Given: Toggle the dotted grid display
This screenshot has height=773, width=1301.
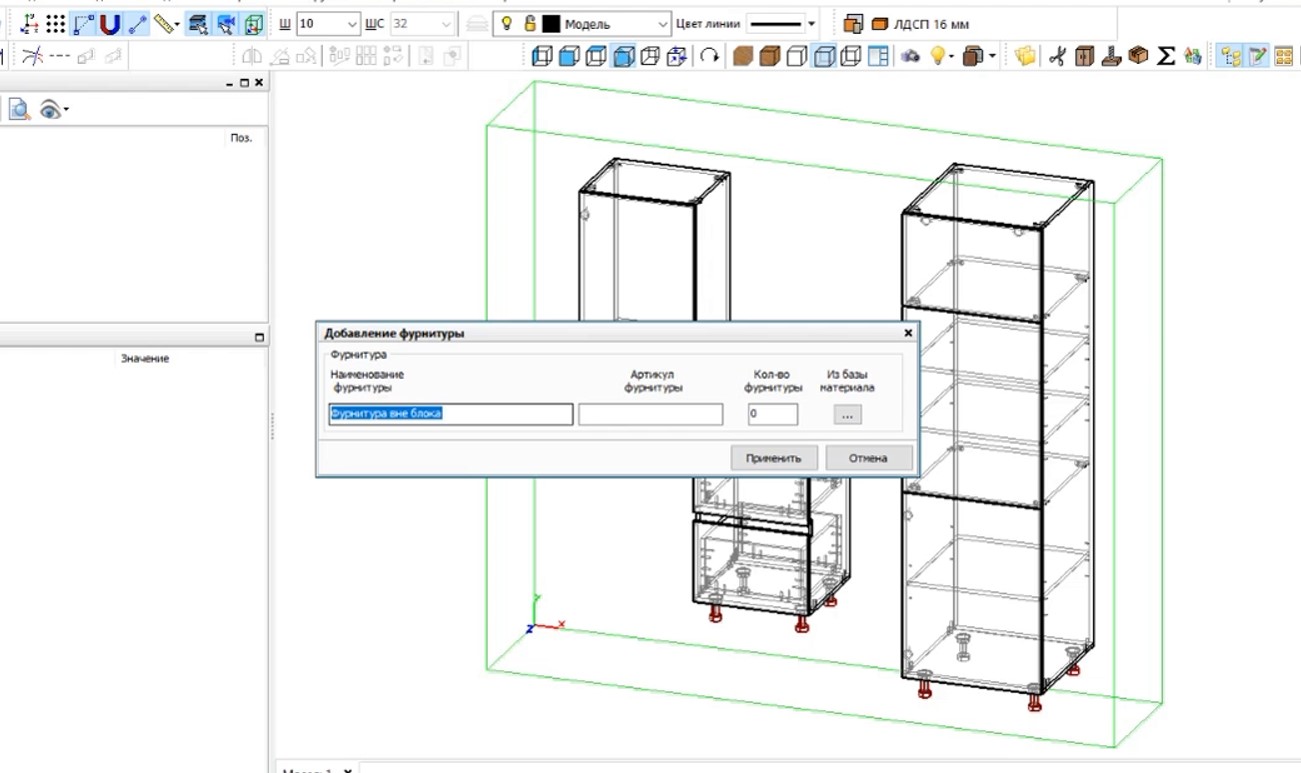Looking at the screenshot, I should (x=56, y=24).
